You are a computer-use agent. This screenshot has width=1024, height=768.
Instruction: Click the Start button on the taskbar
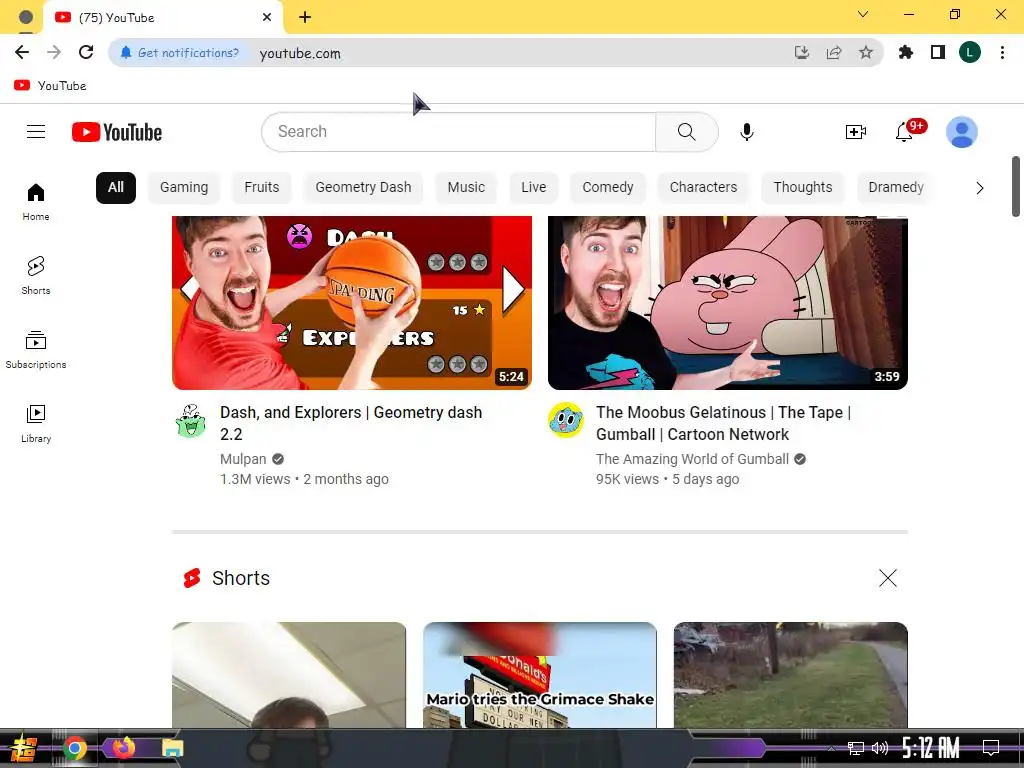point(23,748)
